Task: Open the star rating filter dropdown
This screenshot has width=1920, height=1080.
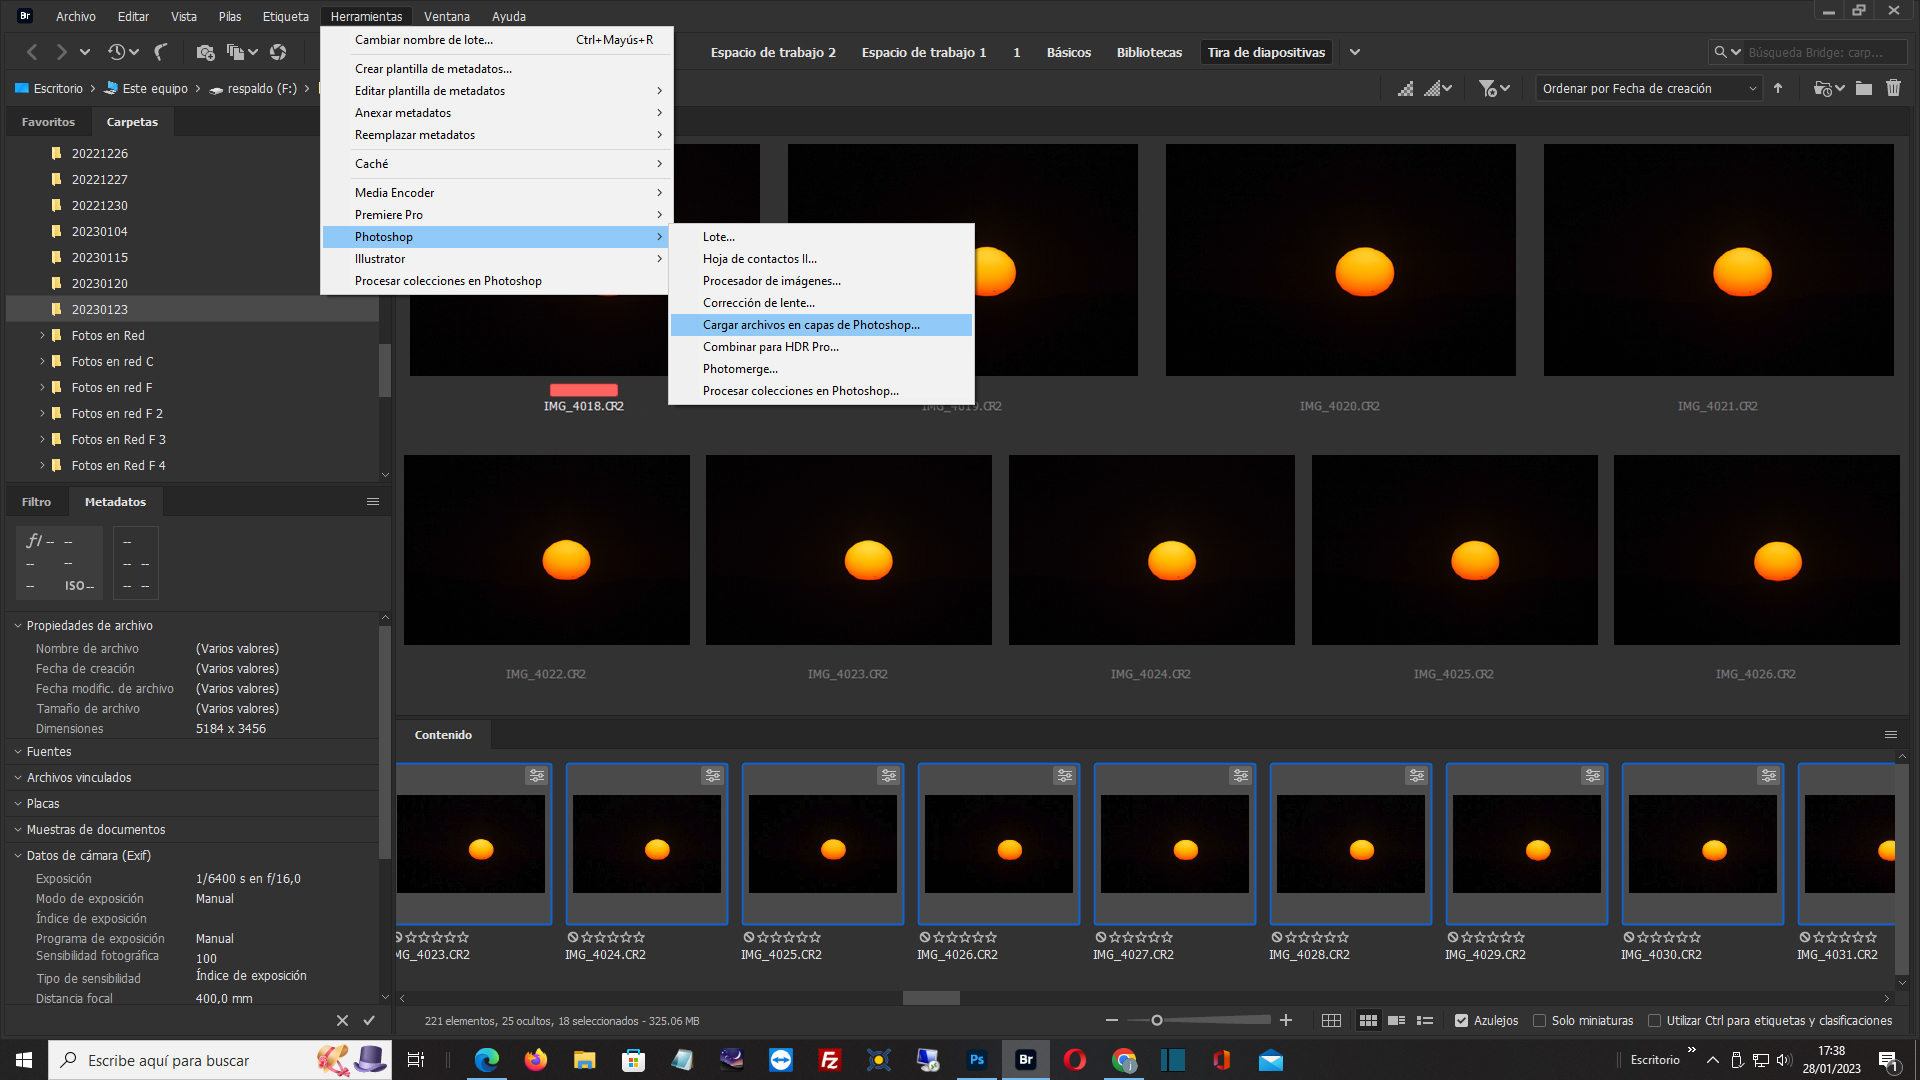Action: pyautogui.click(x=1489, y=88)
